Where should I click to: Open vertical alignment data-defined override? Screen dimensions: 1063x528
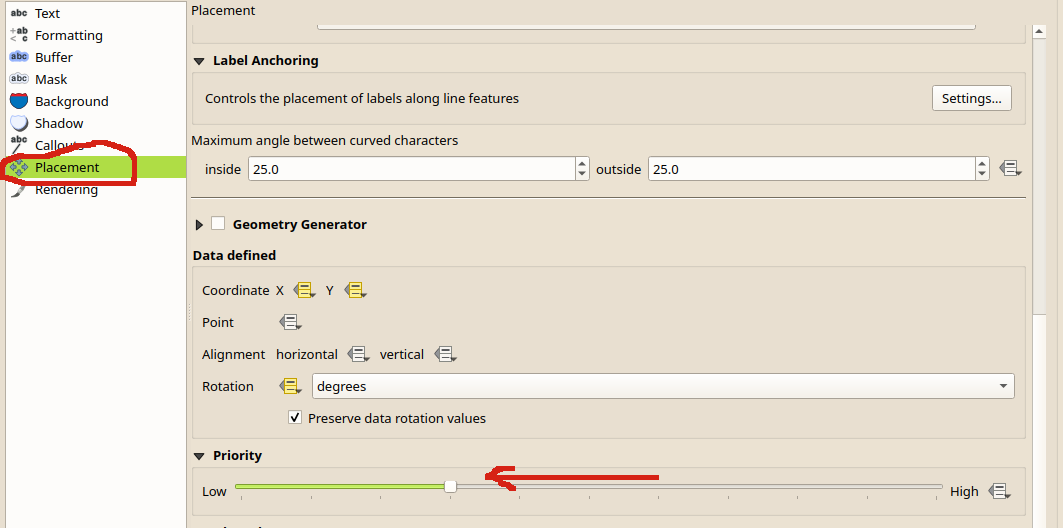(445, 355)
